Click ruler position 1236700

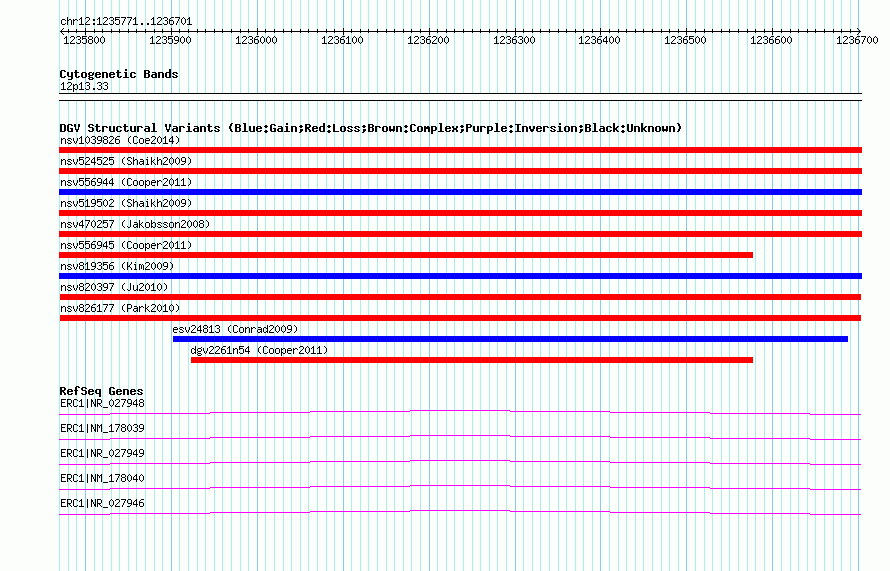857,40
